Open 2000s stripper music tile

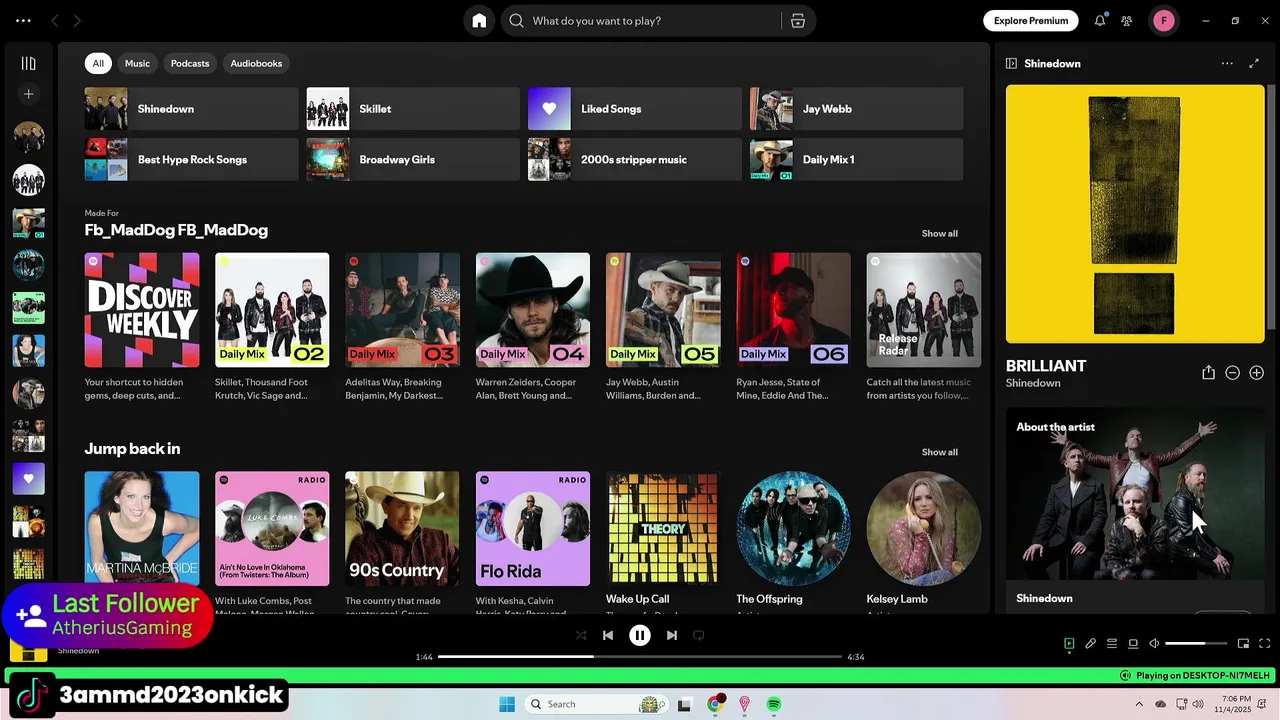click(635, 159)
